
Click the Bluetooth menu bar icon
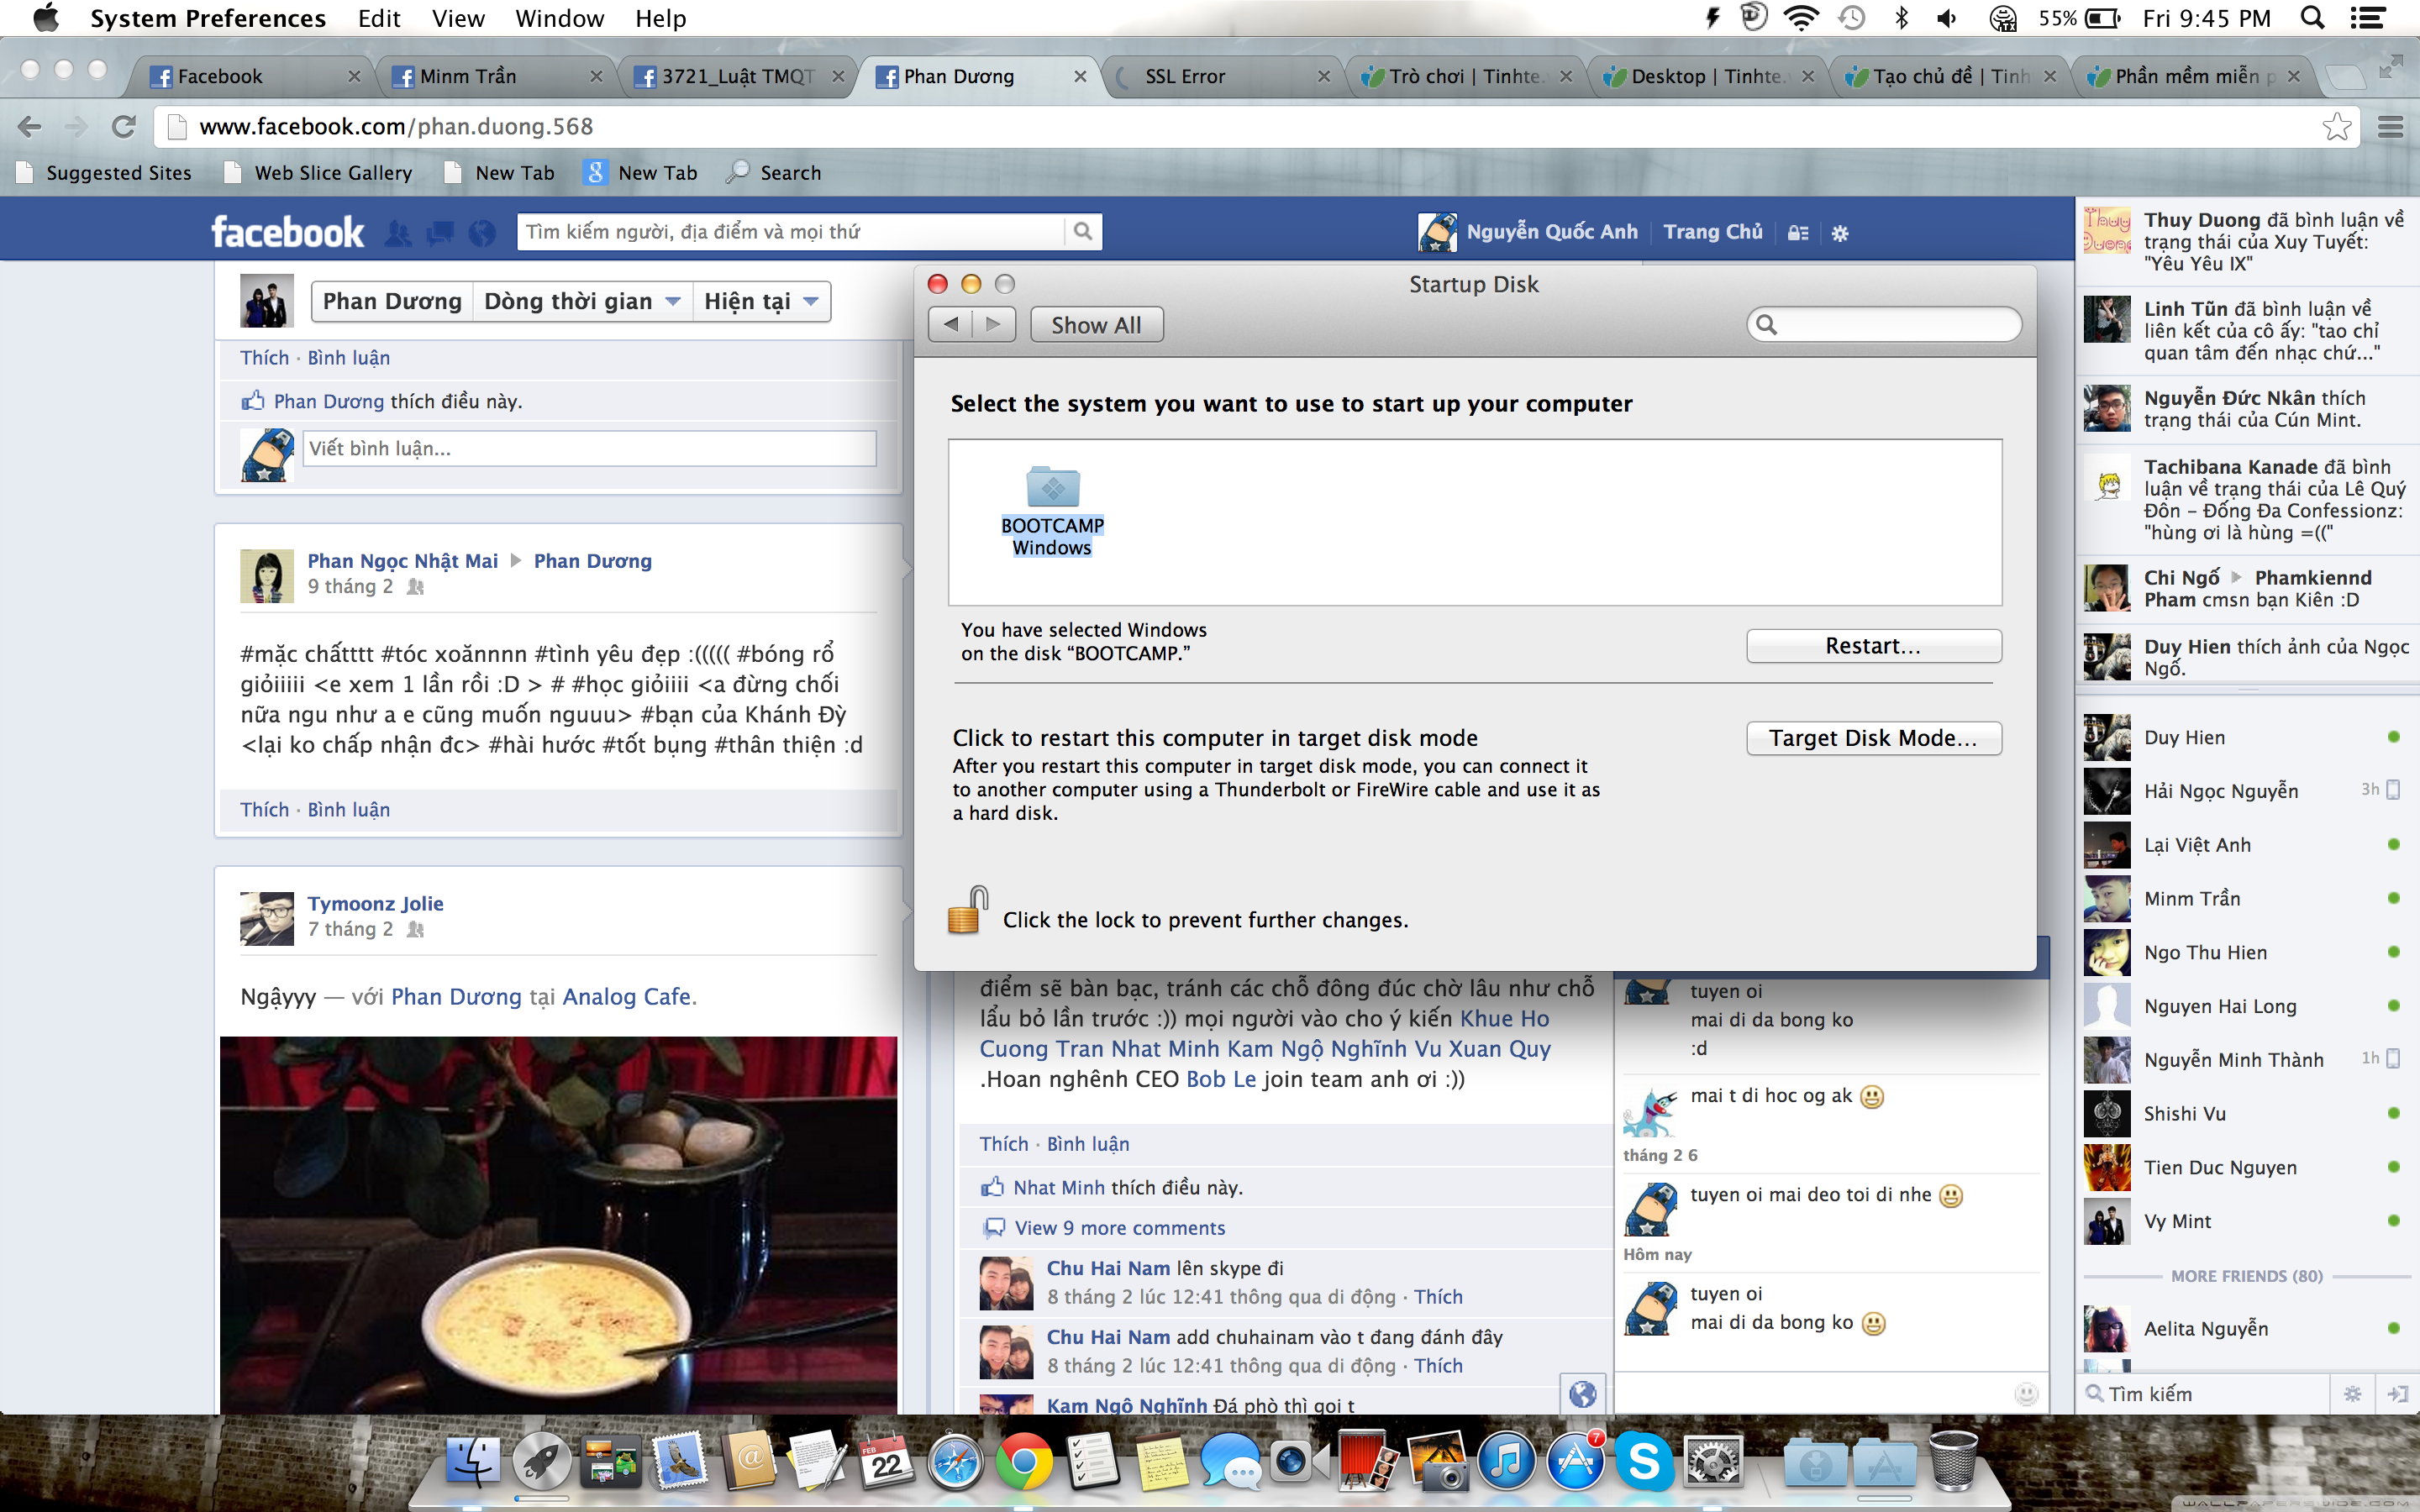pos(1901,18)
